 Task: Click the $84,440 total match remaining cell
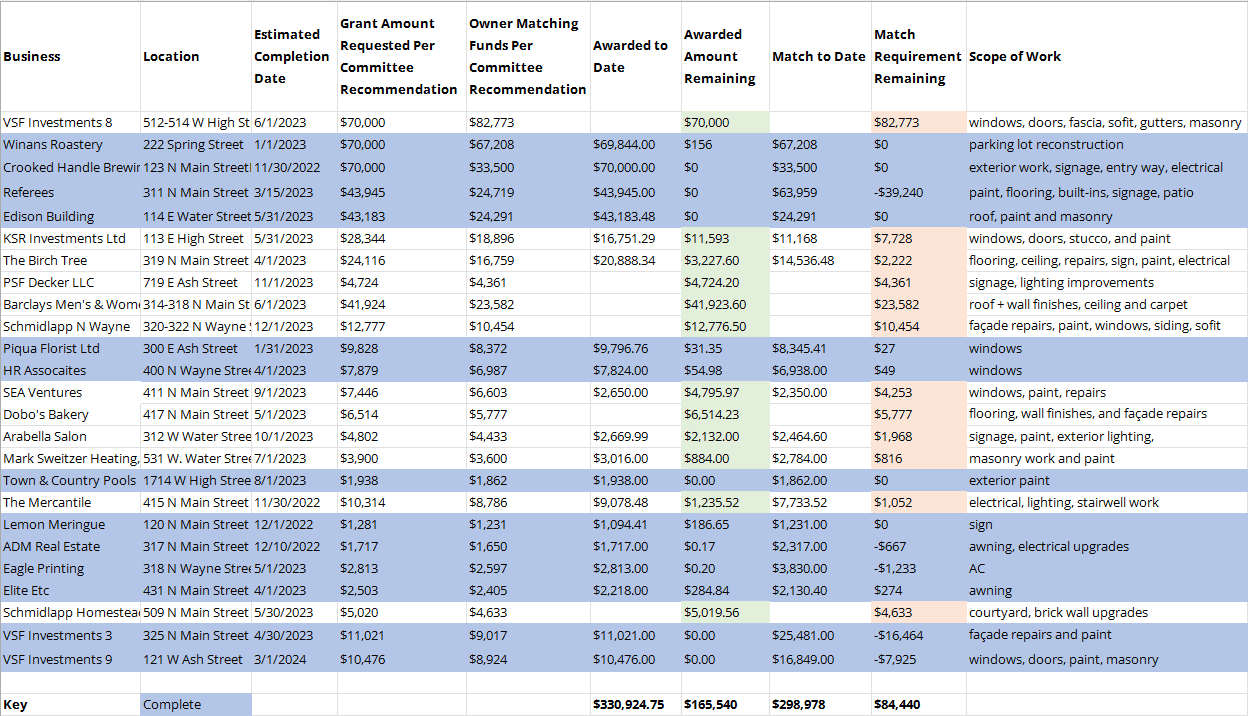click(x=897, y=704)
